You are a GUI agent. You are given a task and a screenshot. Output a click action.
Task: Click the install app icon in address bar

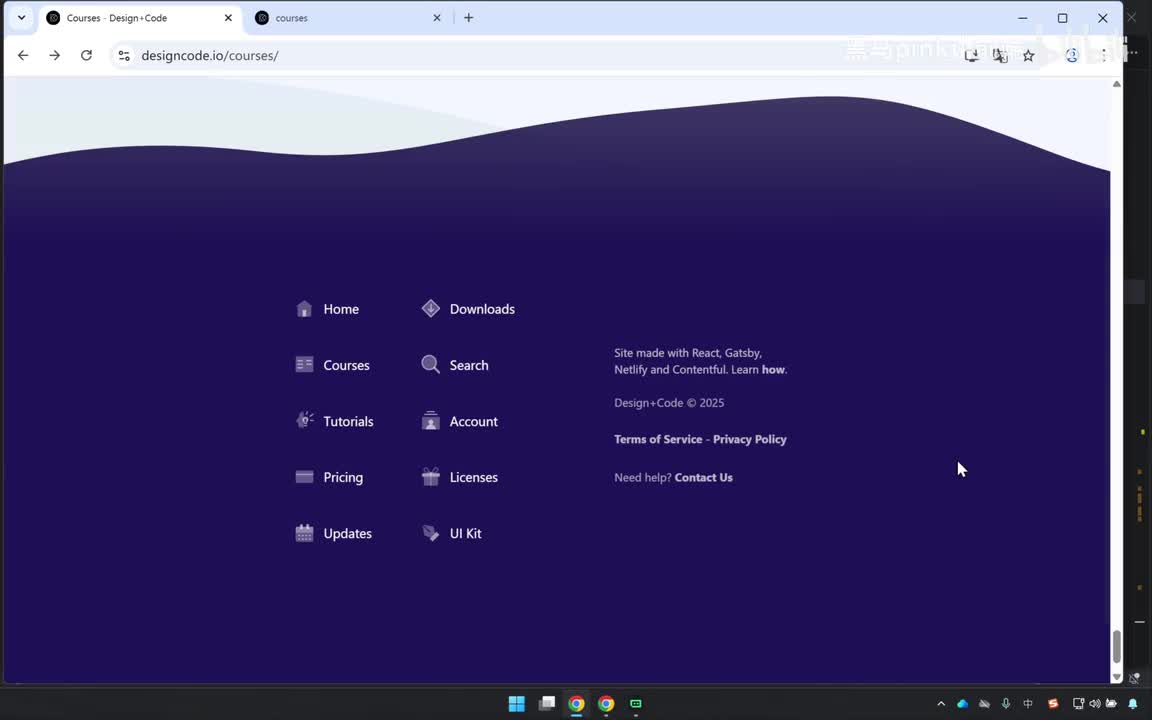(x=971, y=55)
